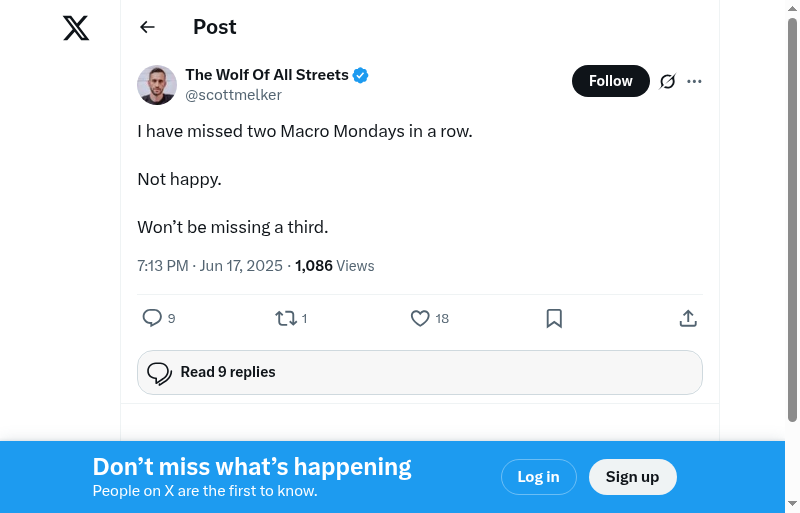800x513 pixels.
Task: Bookmark this post
Action: point(554,318)
